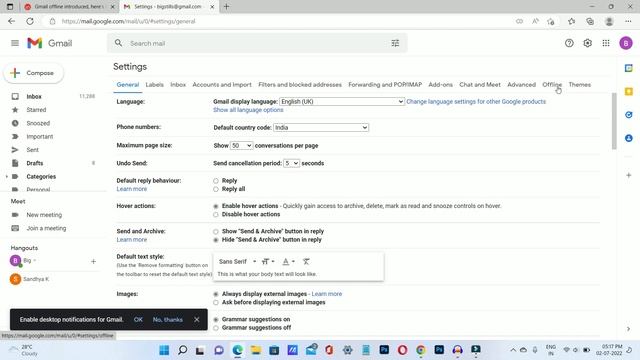
Task: Switch to the Offline settings tab
Action: (x=552, y=84)
